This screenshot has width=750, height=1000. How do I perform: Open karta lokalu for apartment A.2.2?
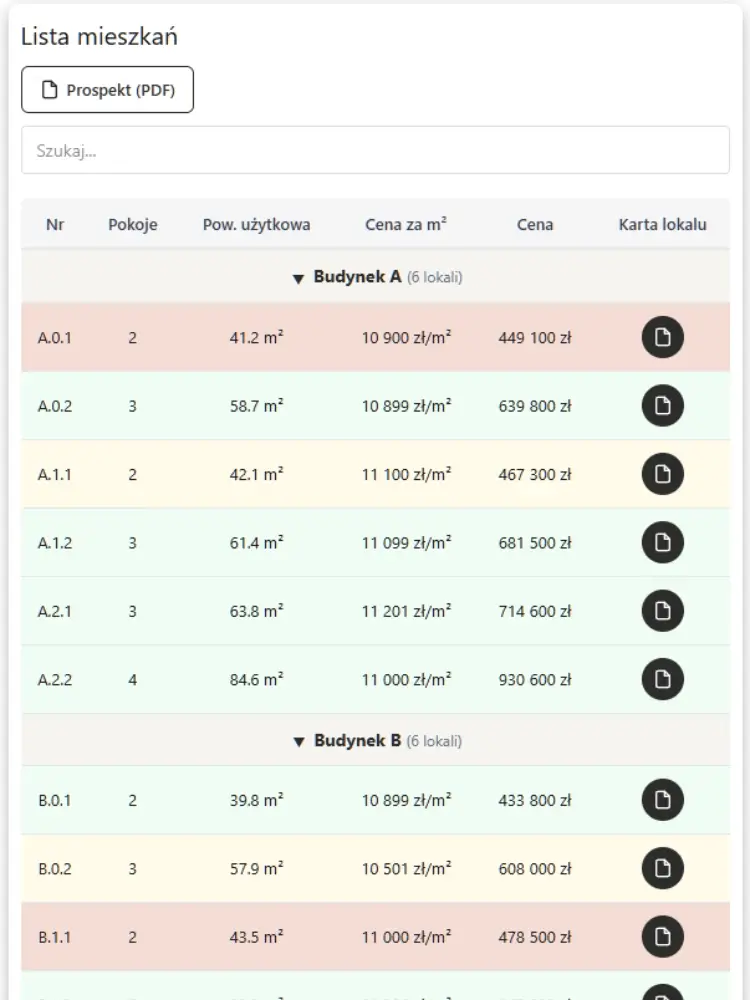click(663, 679)
